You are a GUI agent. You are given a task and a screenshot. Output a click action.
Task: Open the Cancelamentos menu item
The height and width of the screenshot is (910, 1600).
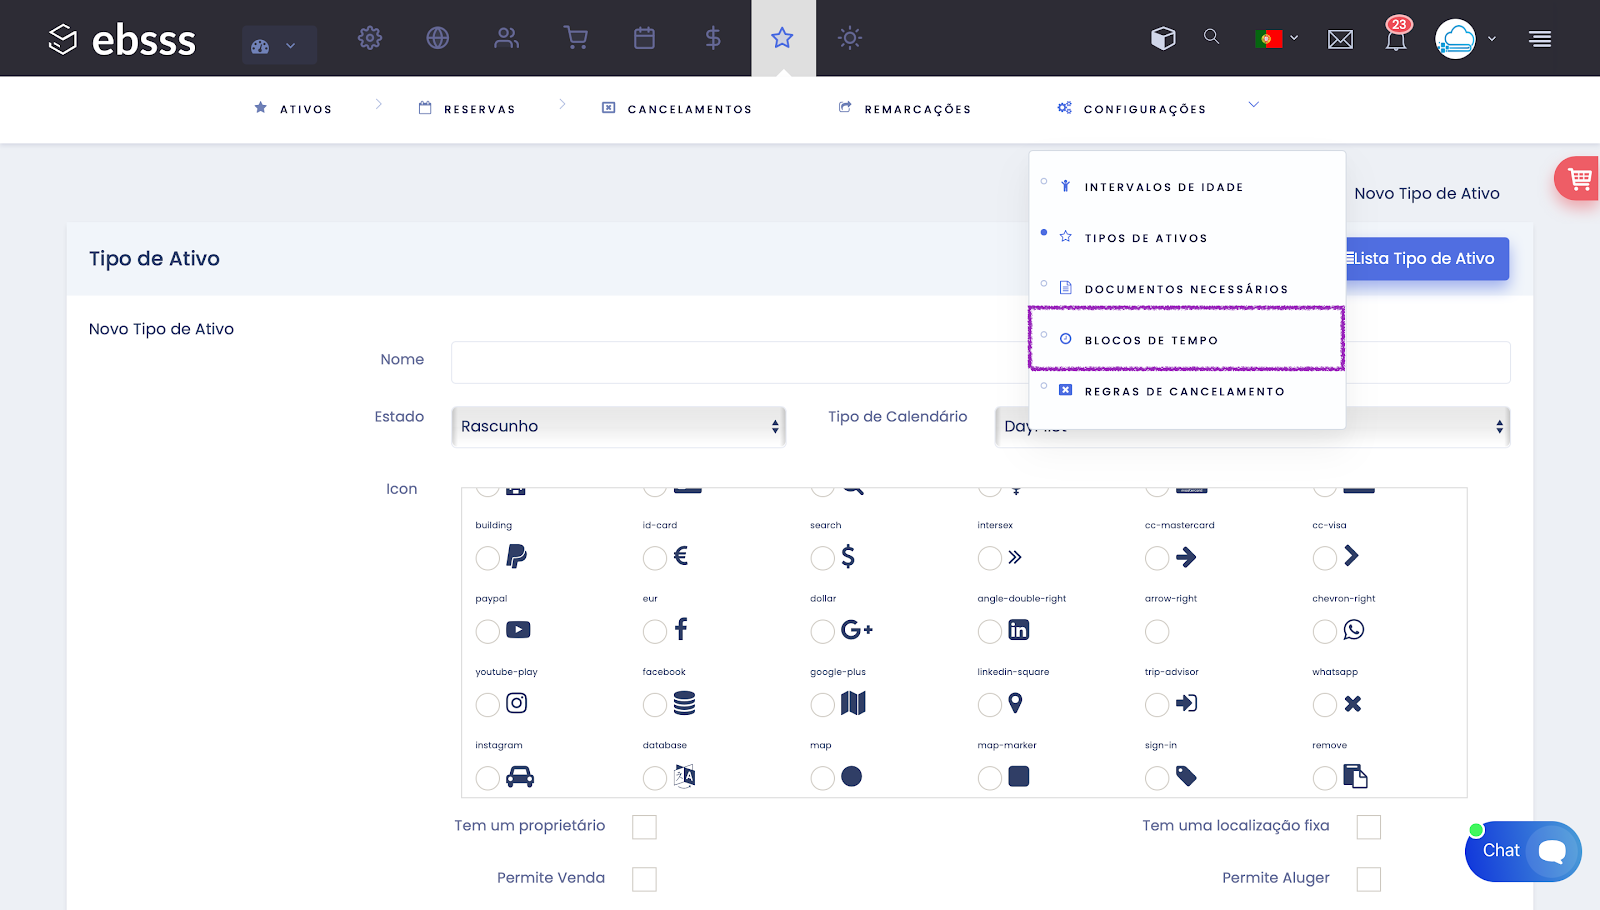tap(677, 108)
